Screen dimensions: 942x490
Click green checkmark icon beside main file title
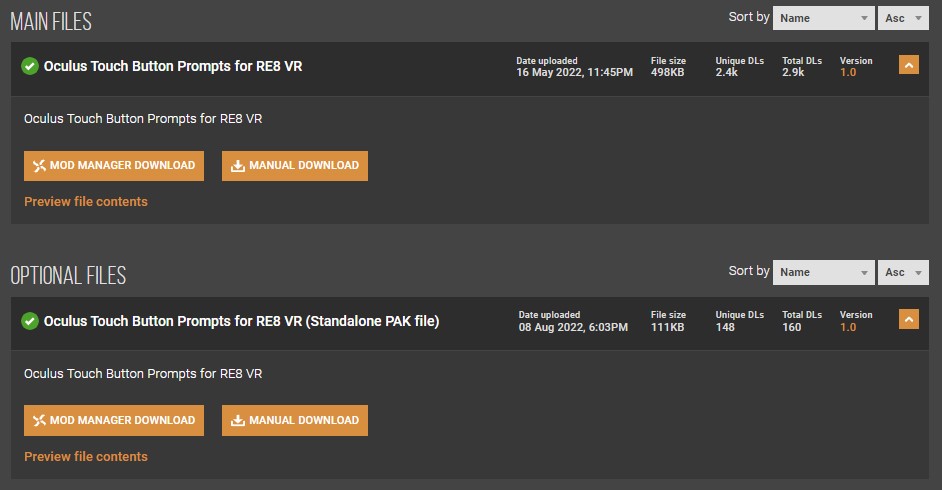click(30, 66)
